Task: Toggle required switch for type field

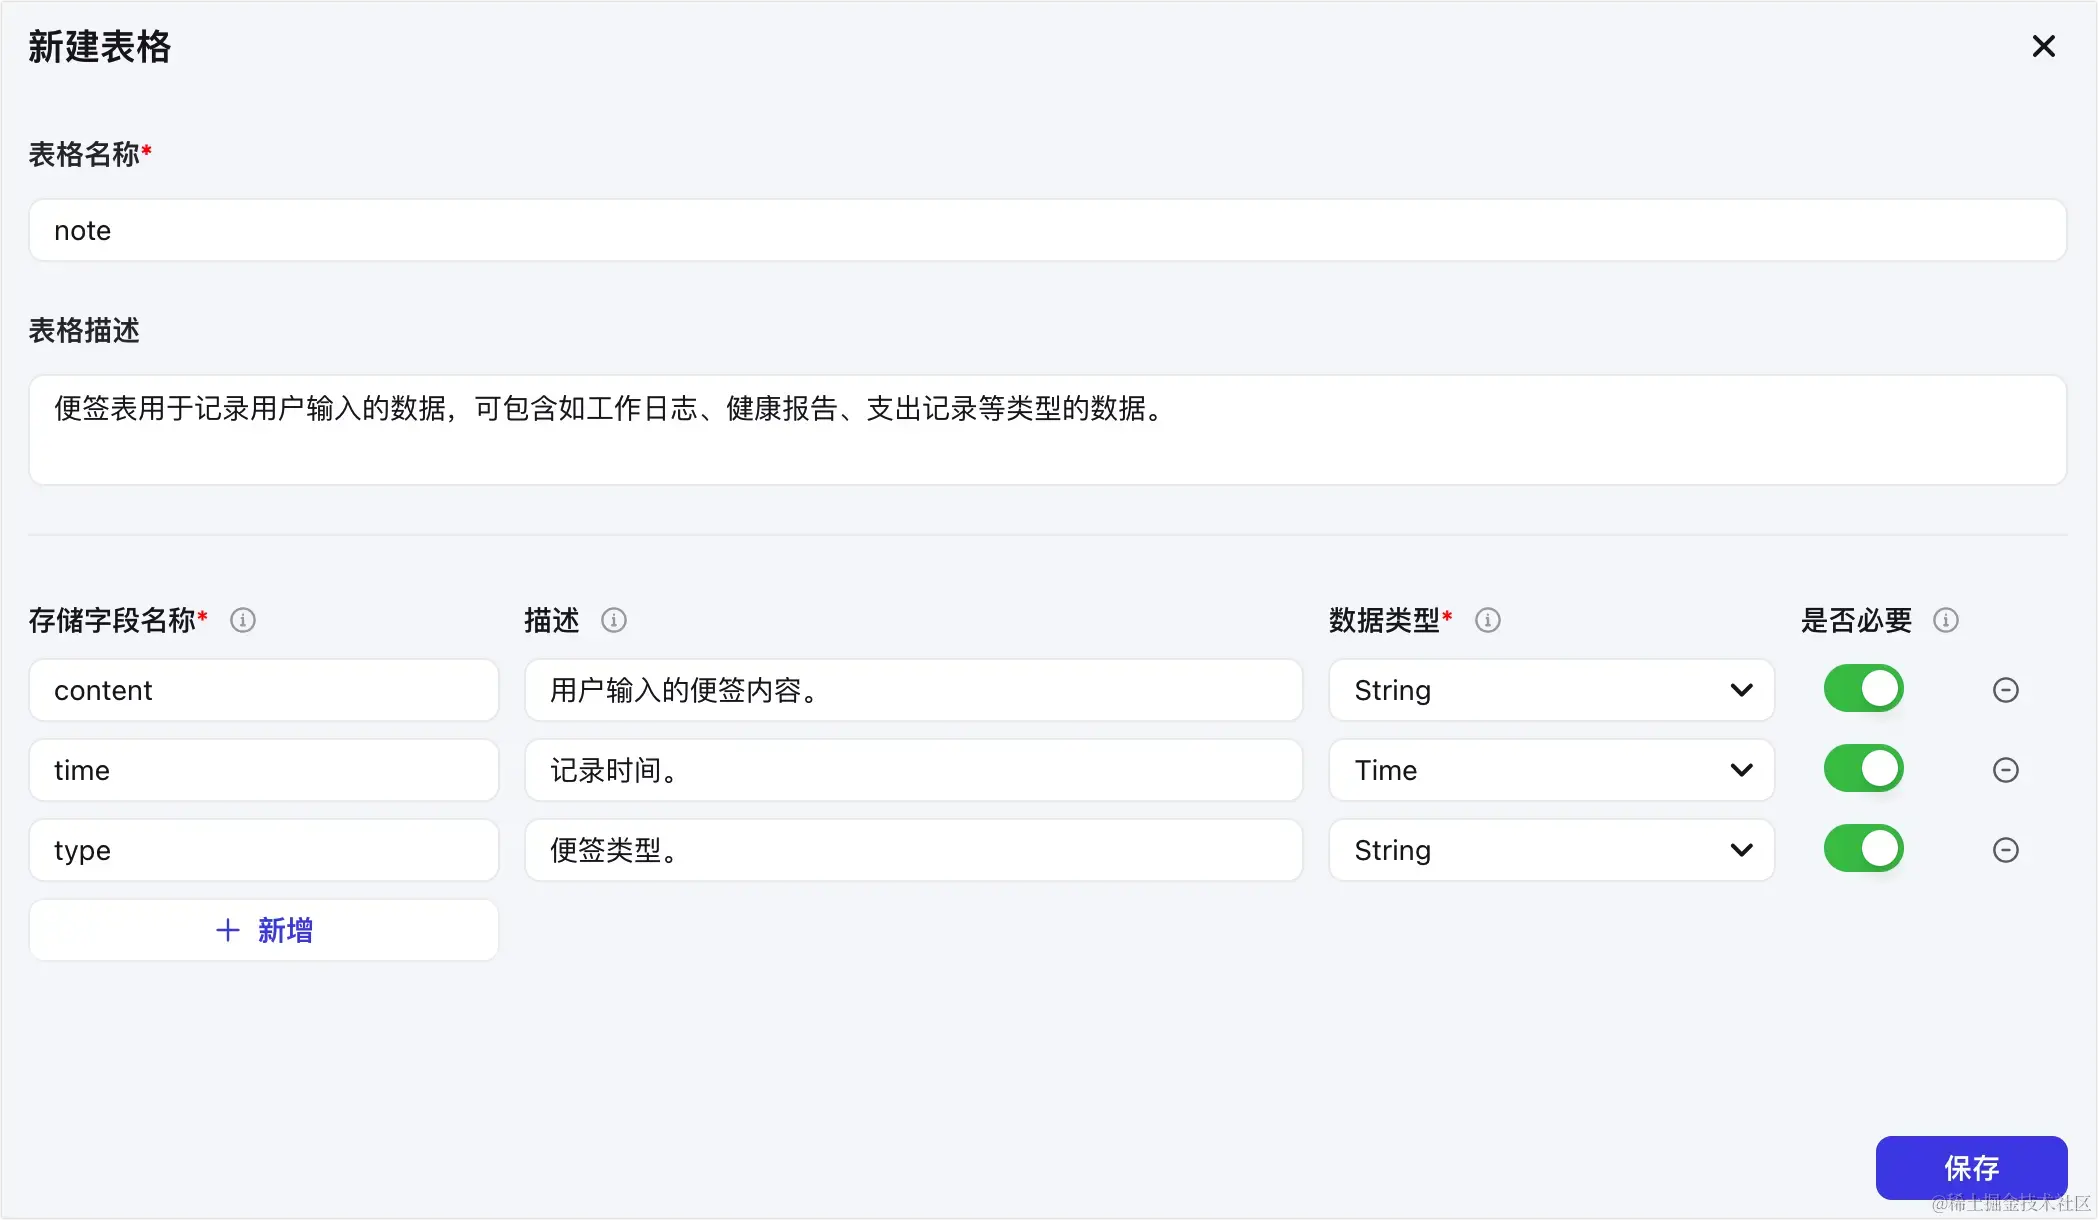Action: pyautogui.click(x=1863, y=849)
